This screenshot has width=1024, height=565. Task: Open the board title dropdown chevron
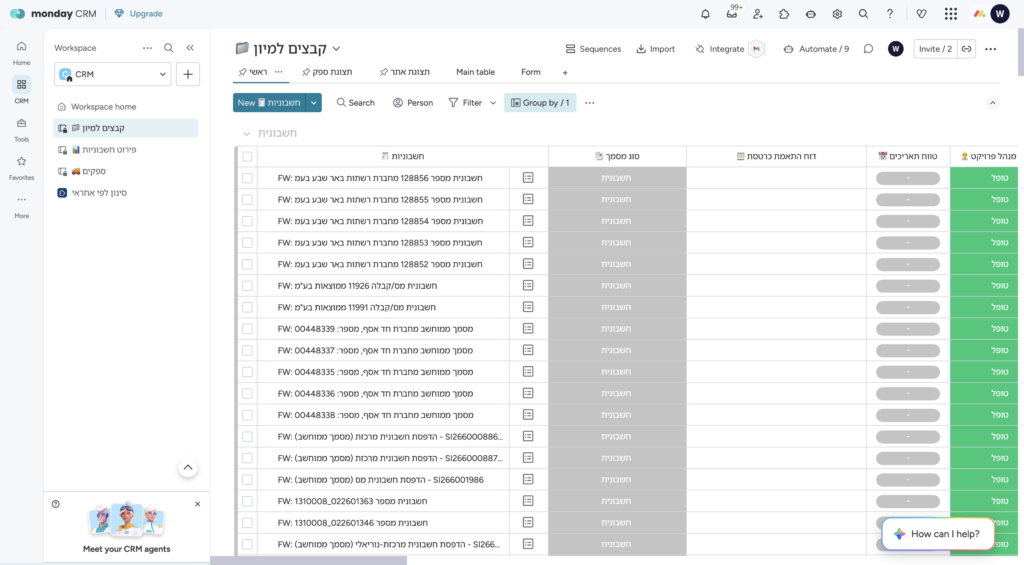[336, 49]
